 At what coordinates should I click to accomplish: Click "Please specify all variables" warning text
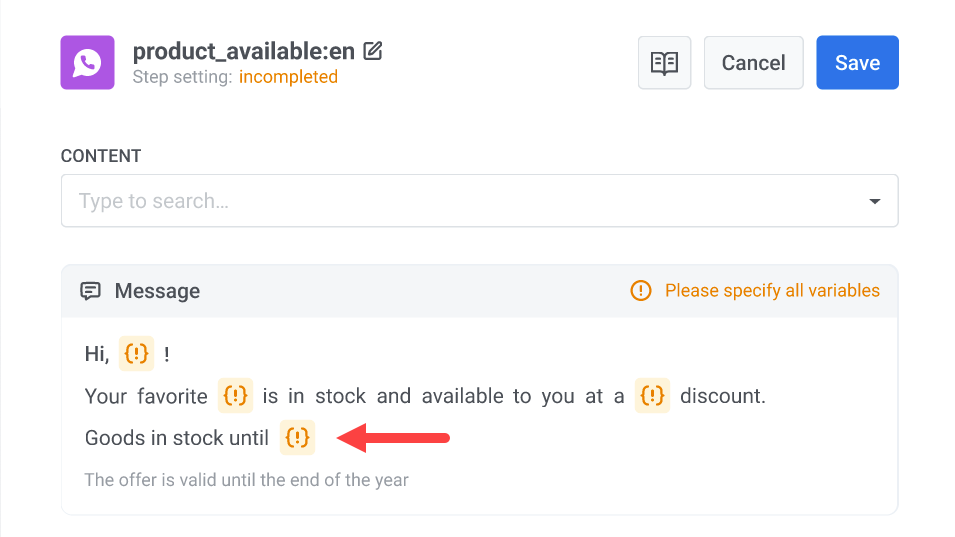(x=772, y=291)
